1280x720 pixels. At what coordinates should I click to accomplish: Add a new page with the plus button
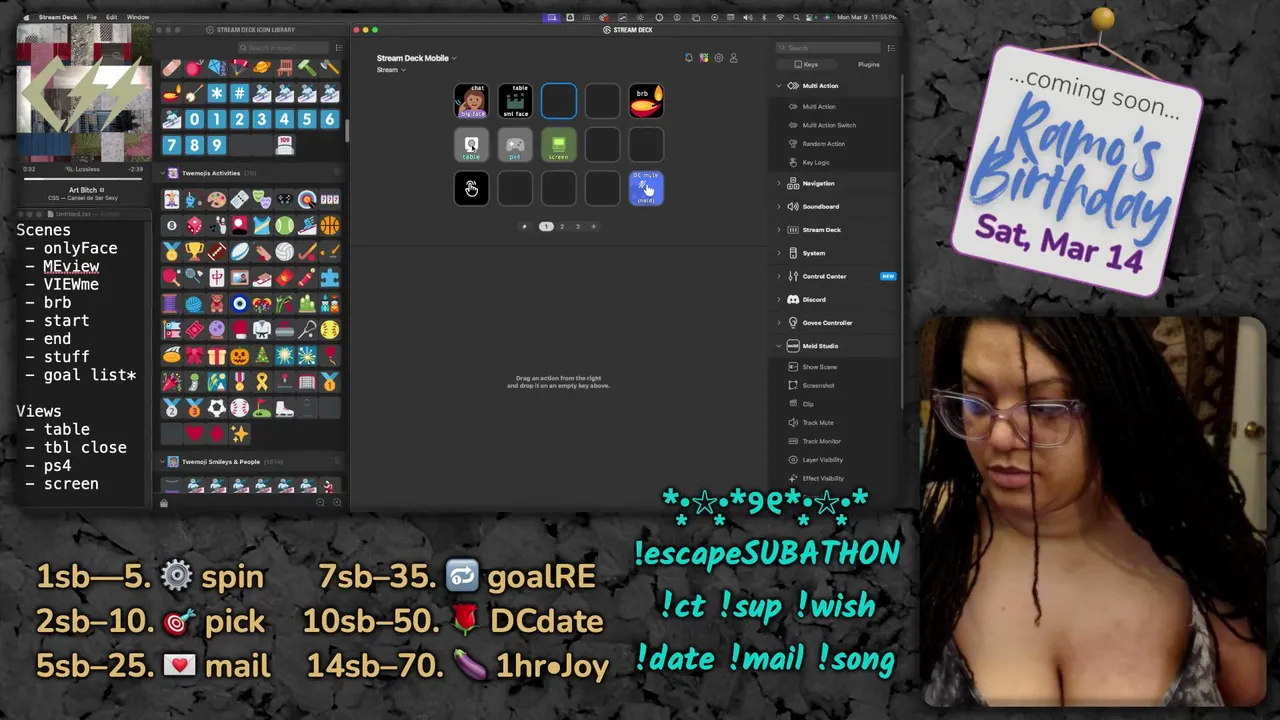coord(593,226)
